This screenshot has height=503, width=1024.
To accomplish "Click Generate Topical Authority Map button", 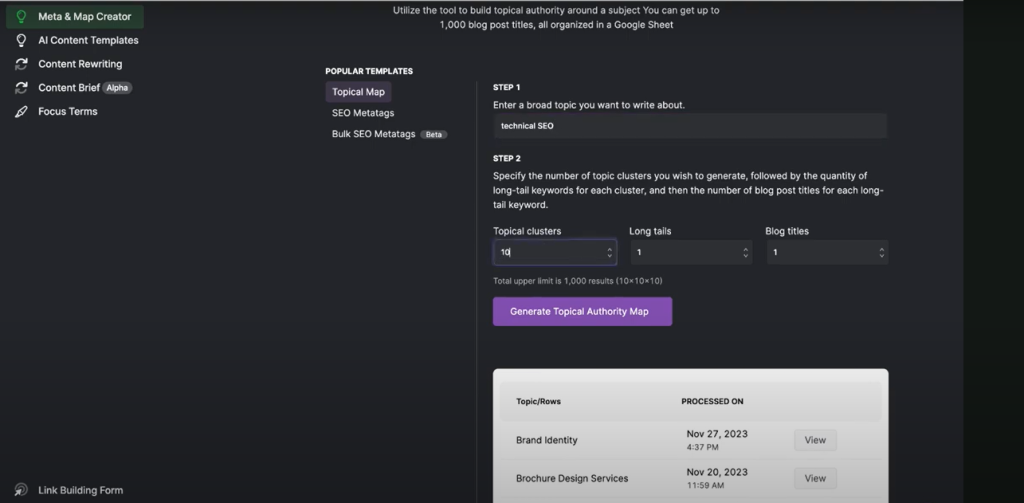I will point(583,312).
